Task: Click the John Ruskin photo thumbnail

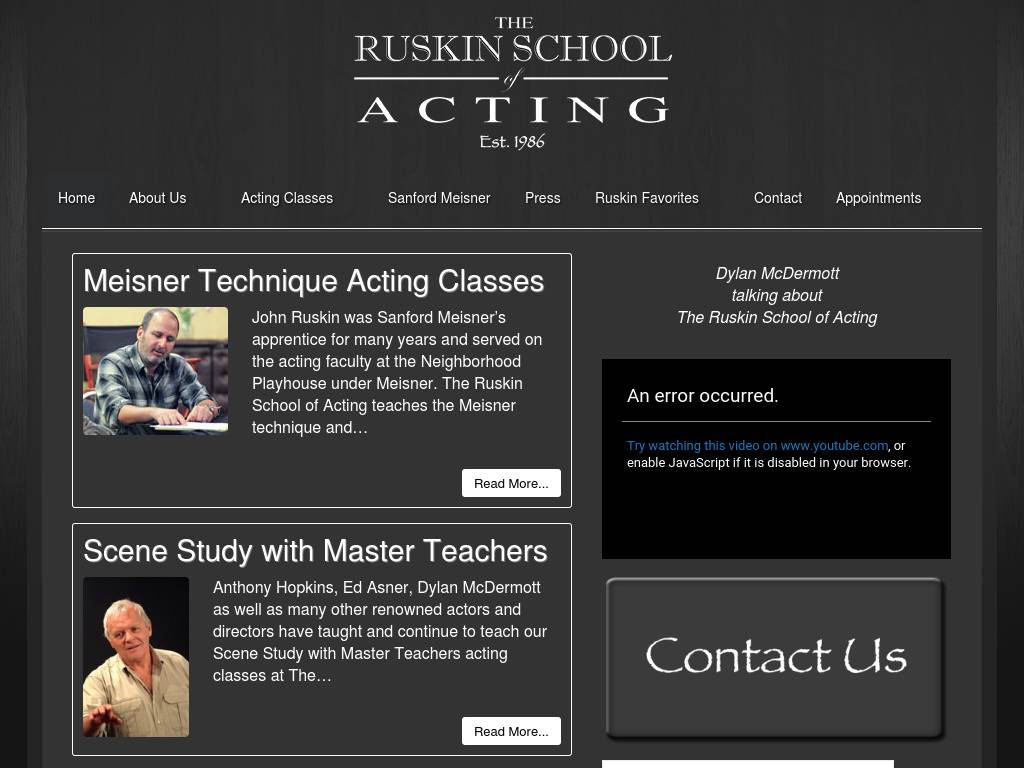Action: [x=155, y=371]
